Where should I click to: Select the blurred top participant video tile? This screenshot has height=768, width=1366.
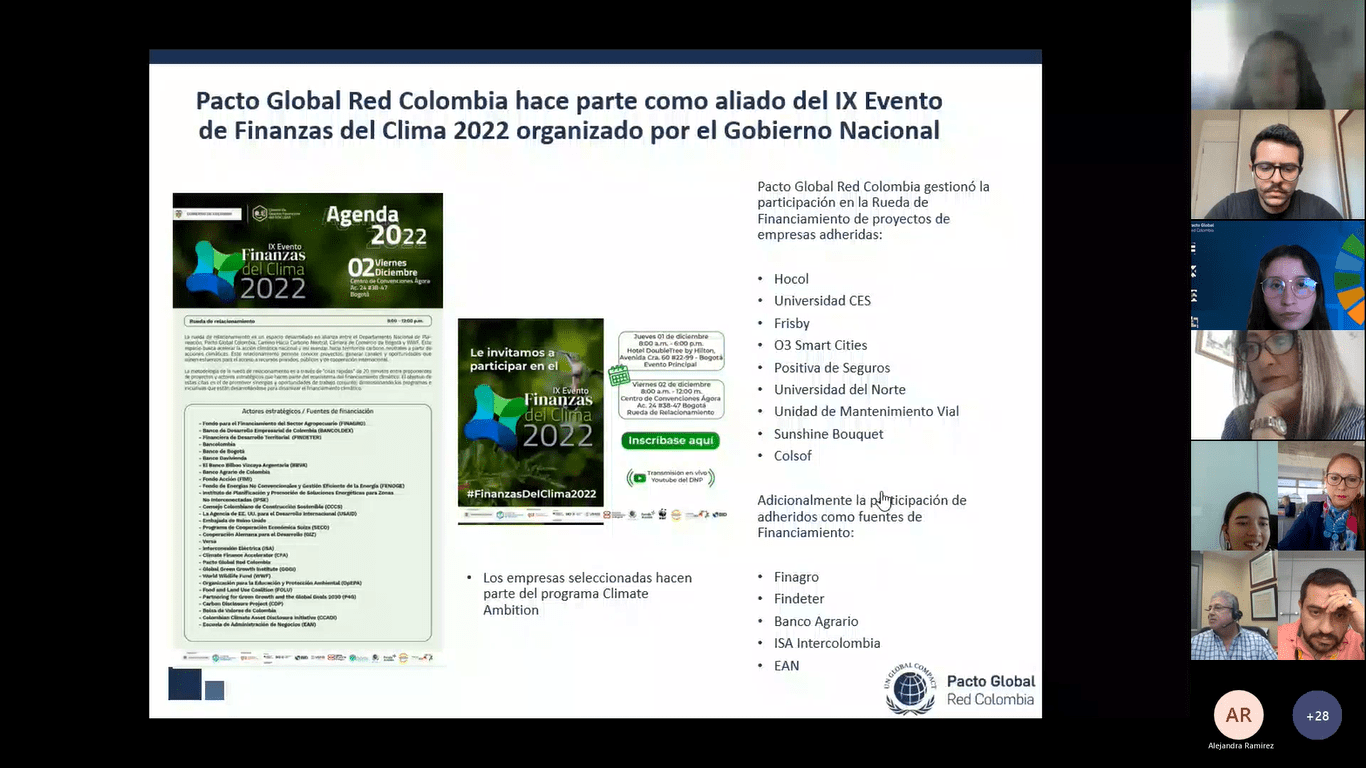(1277, 55)
